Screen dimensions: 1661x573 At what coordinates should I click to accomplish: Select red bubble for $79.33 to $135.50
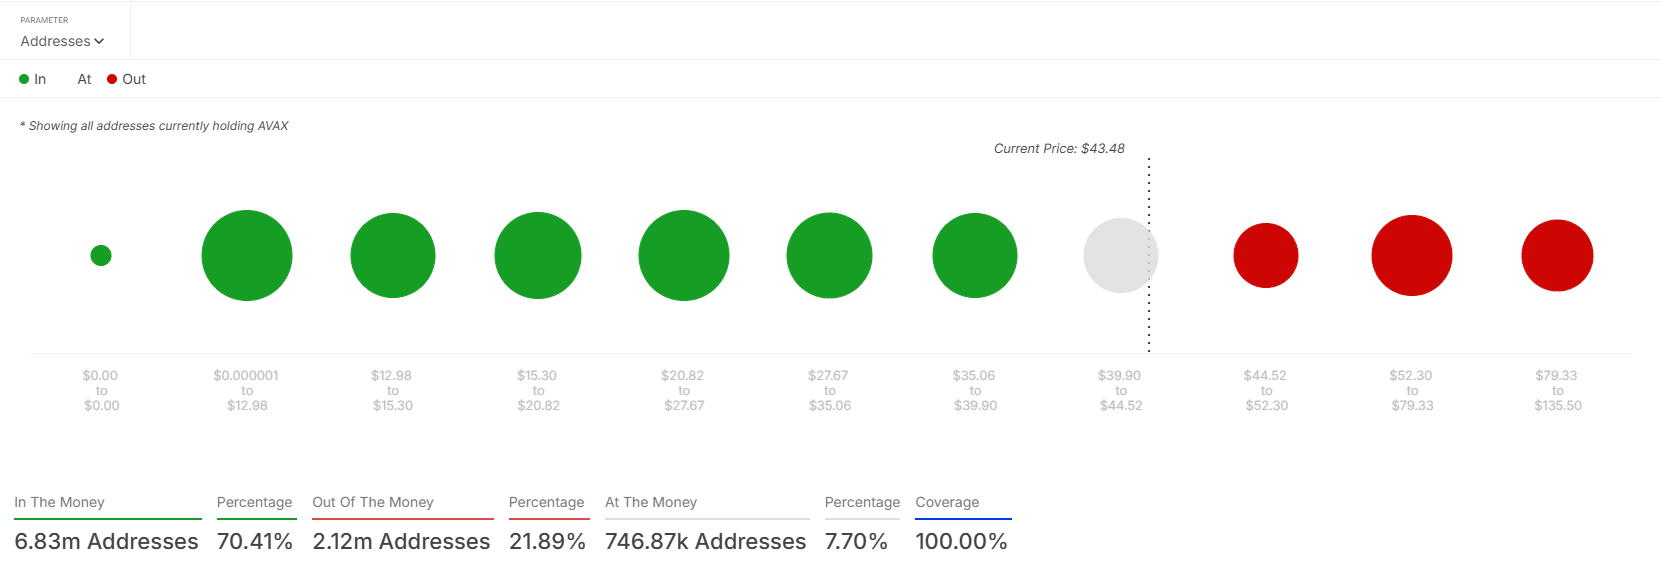1557,256
